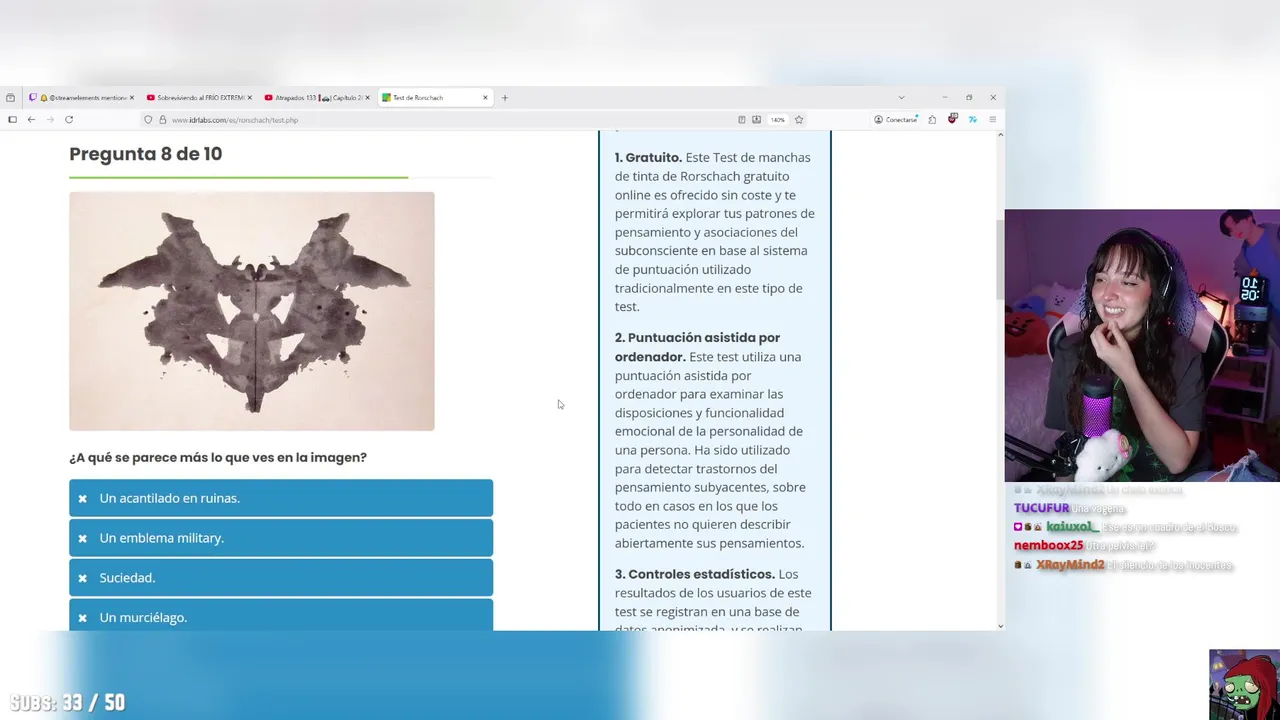Viewport: 1280px width, 720px height.
Task: Click the Pregunta 8 de 10 heading
Action: point(145,154)
